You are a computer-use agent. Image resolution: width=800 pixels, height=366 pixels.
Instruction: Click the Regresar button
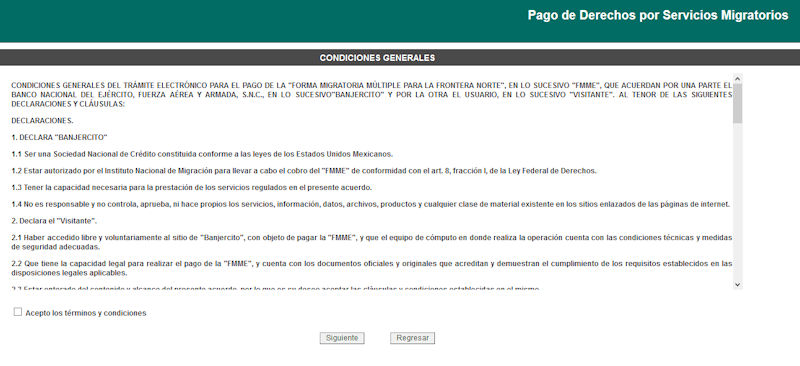pos(412,338)
